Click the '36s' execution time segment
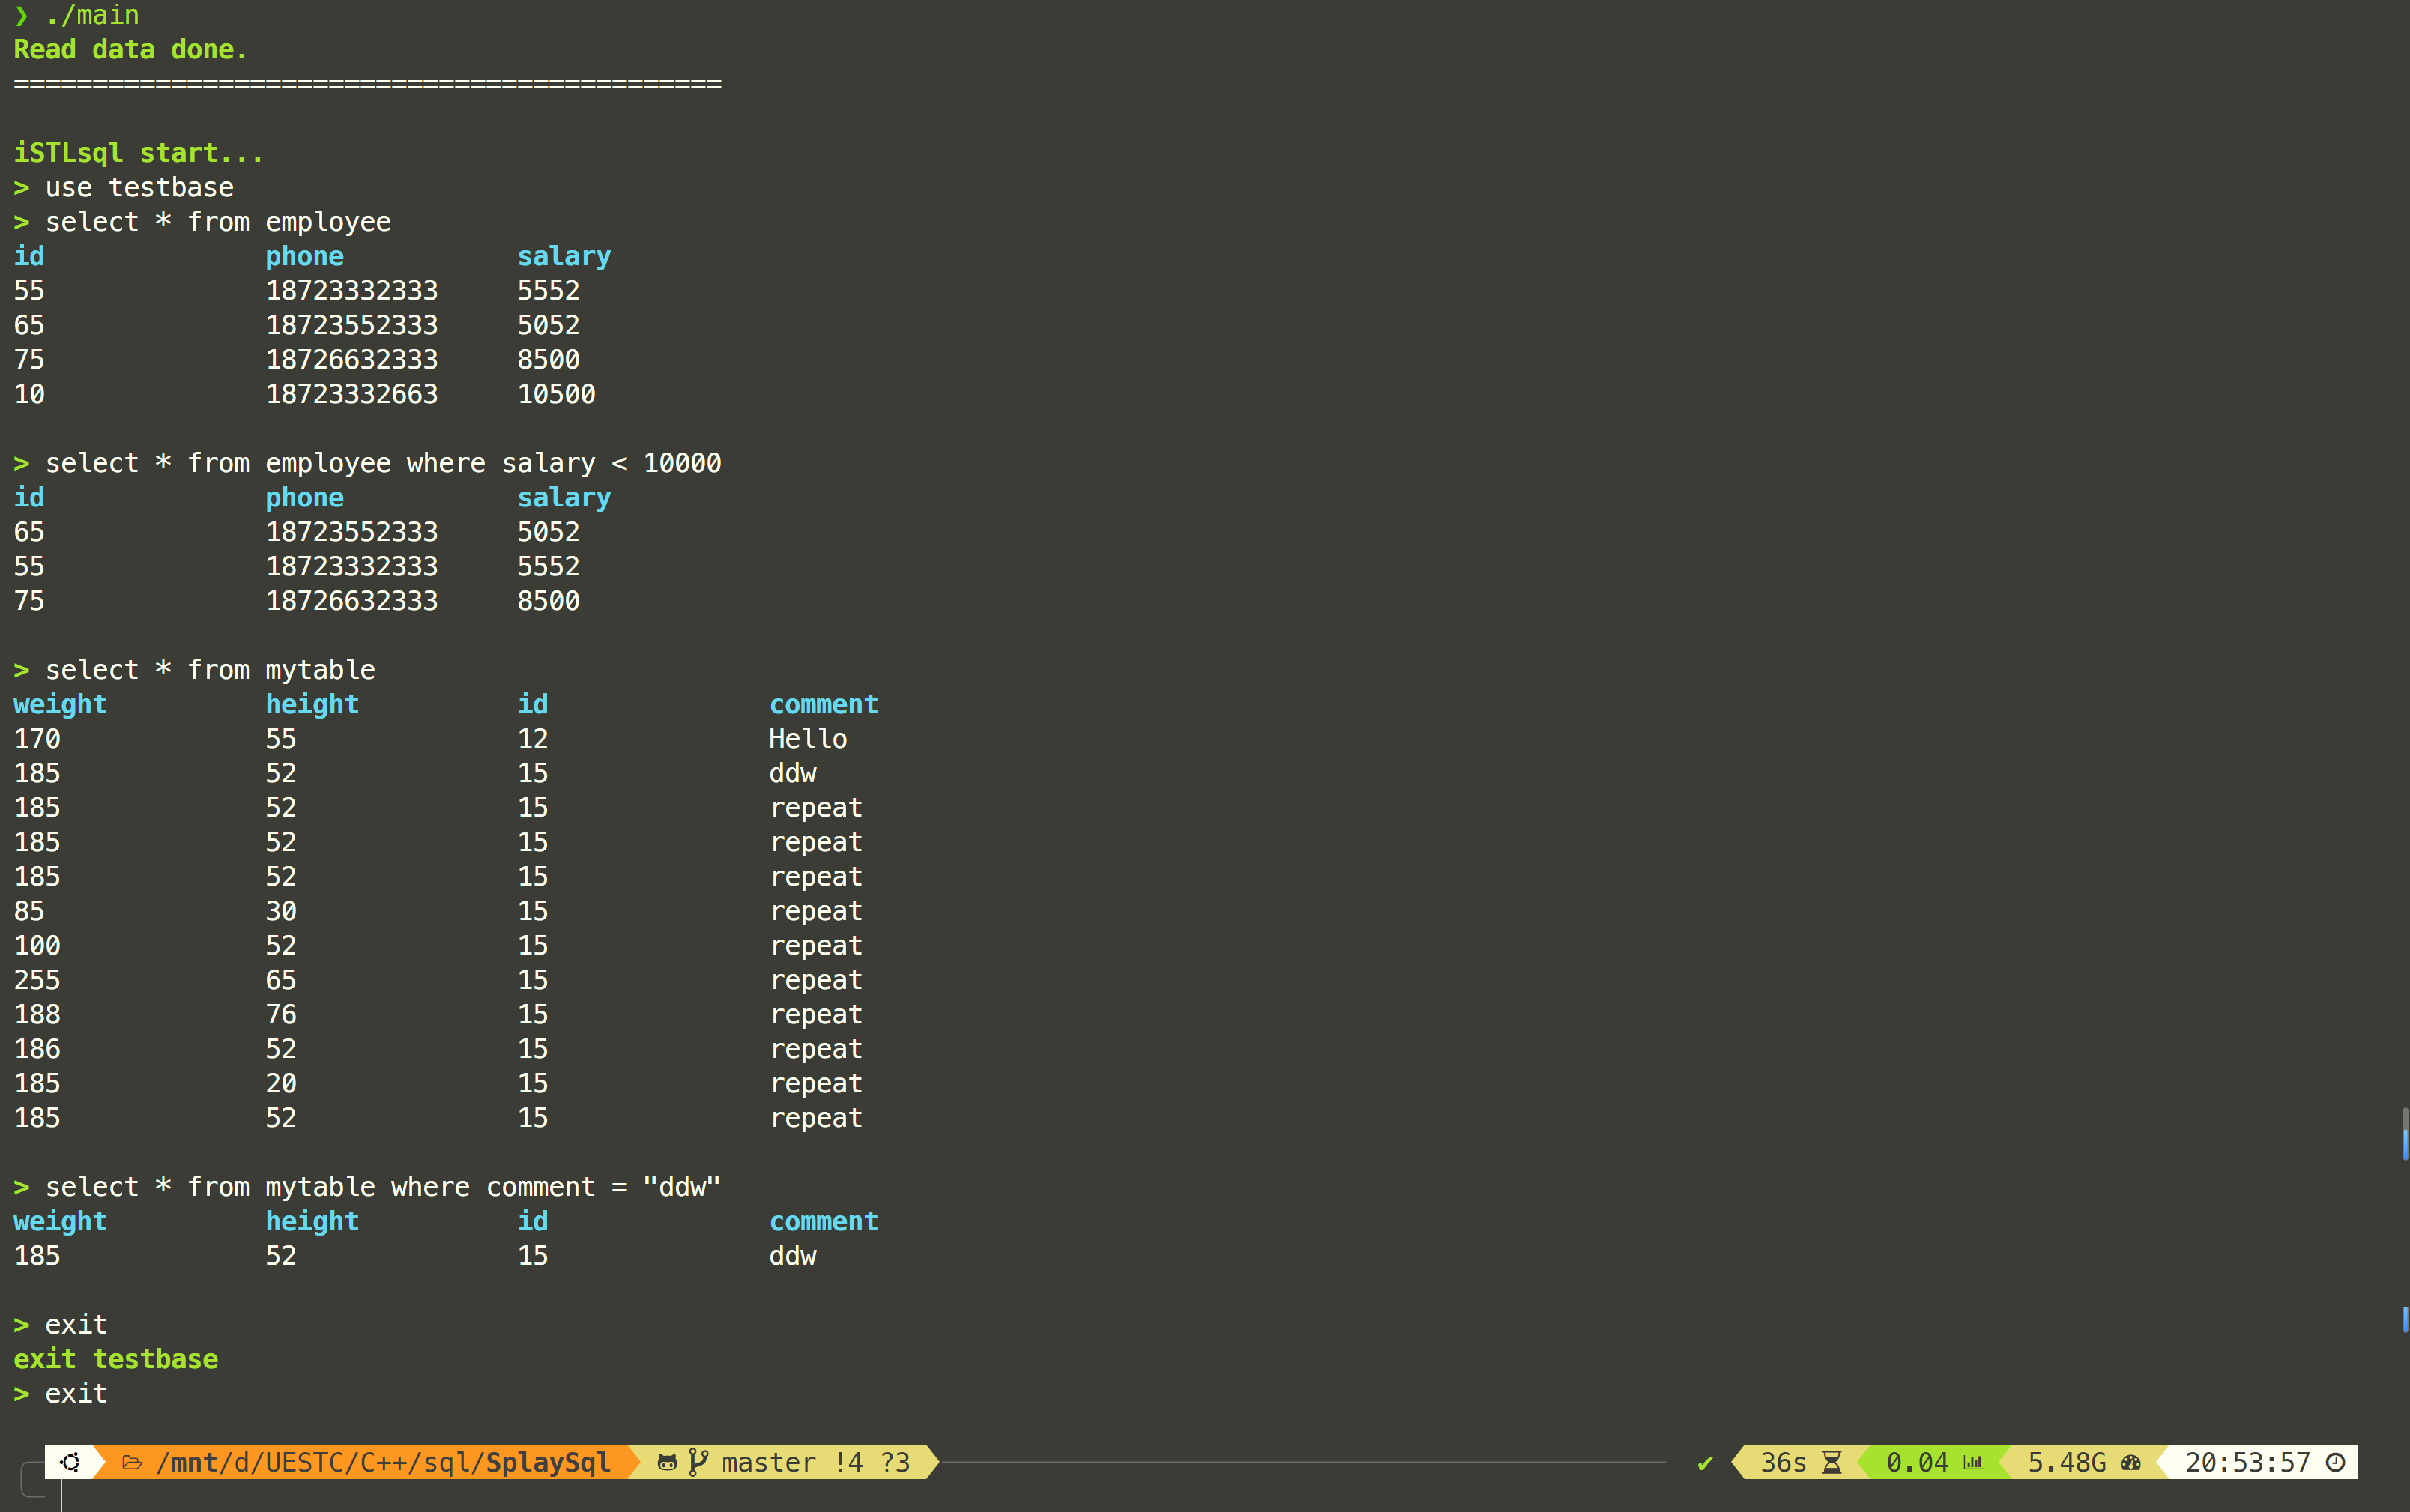Image resolution: width=2410 pixels, height=1512 pixels. click(1783, 1463)
